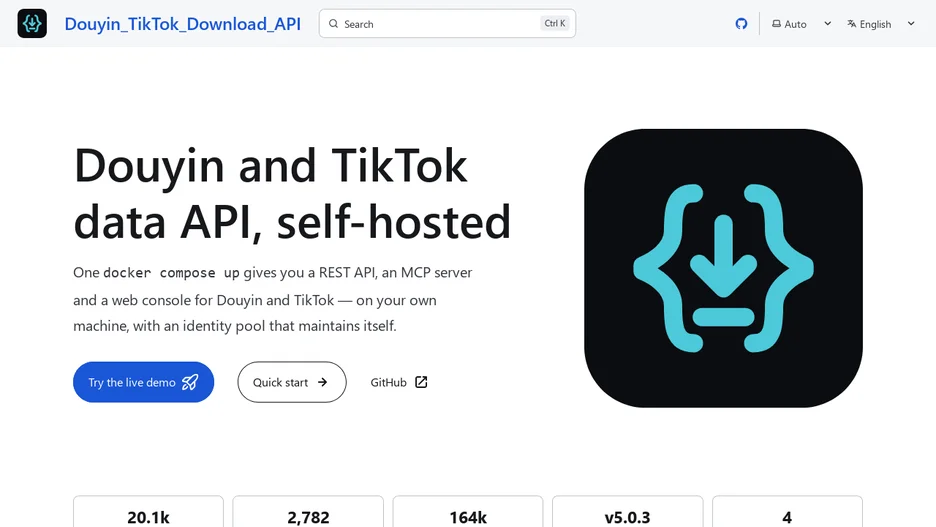Image resolution: width=936 pixels, height=527 pixels.
Task: Click the translate icon beside English
Action: (852, 24)
